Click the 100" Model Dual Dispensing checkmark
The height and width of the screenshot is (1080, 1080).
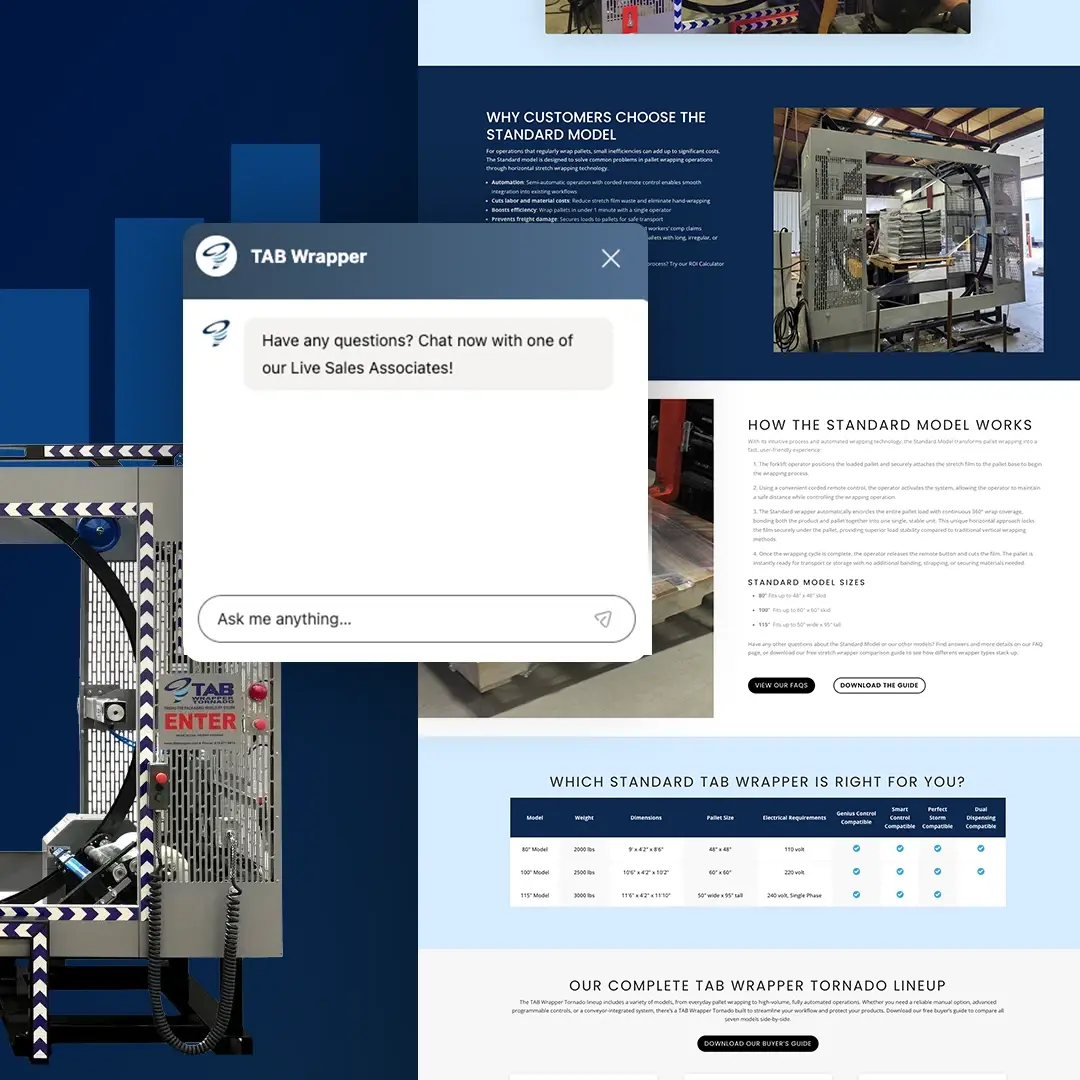tap(980, 871)
